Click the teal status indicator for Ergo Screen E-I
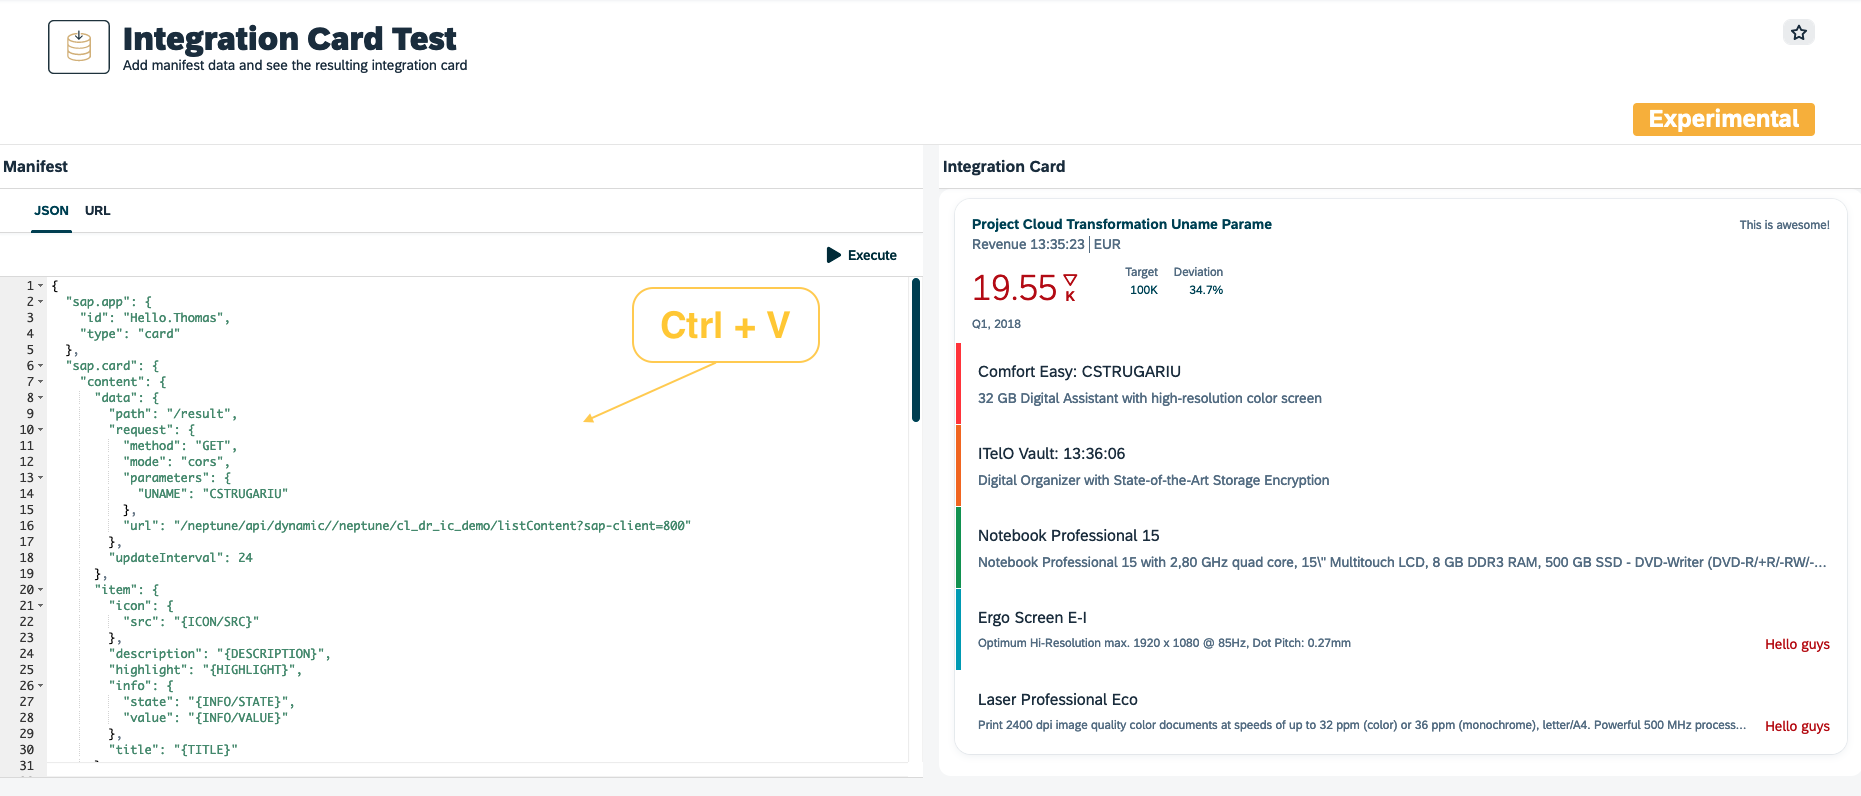This screenshot has height=796, width=1861. tap(958, 629)
